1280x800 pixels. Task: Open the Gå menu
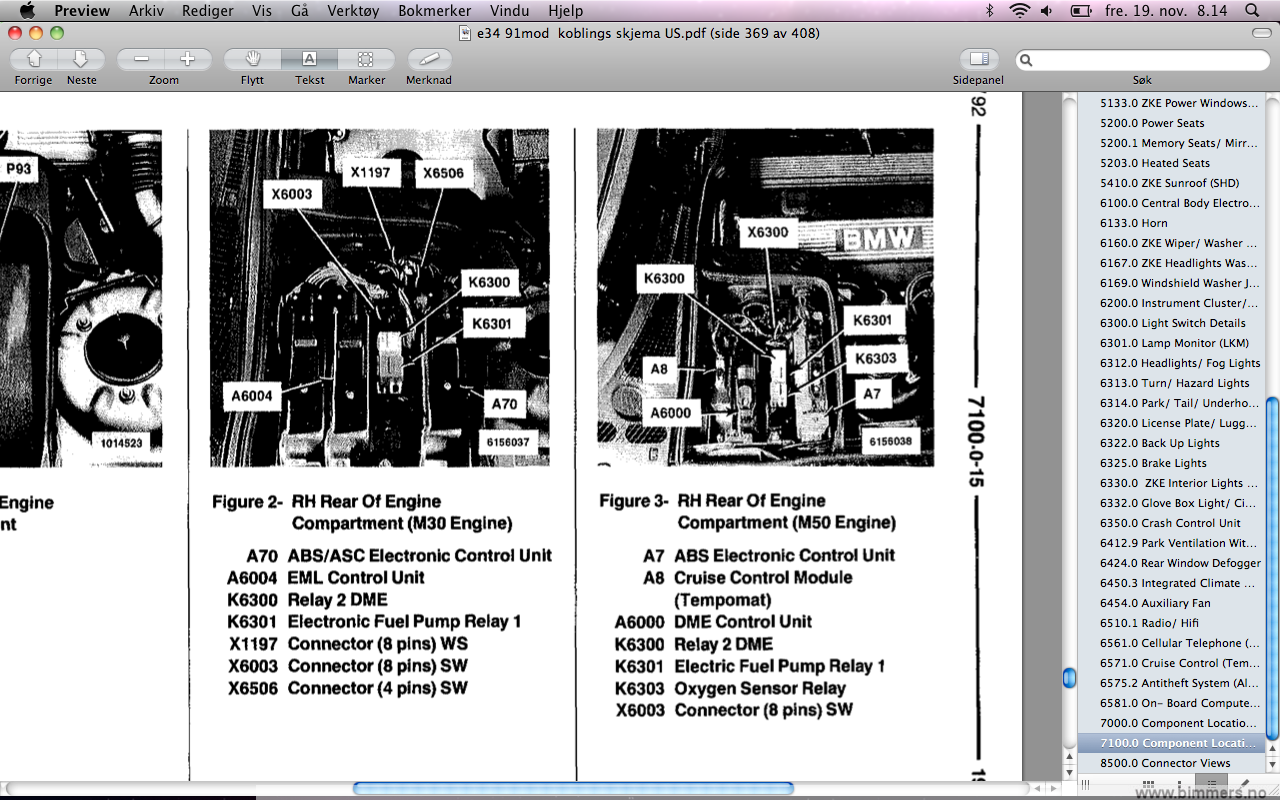[300, 11]
